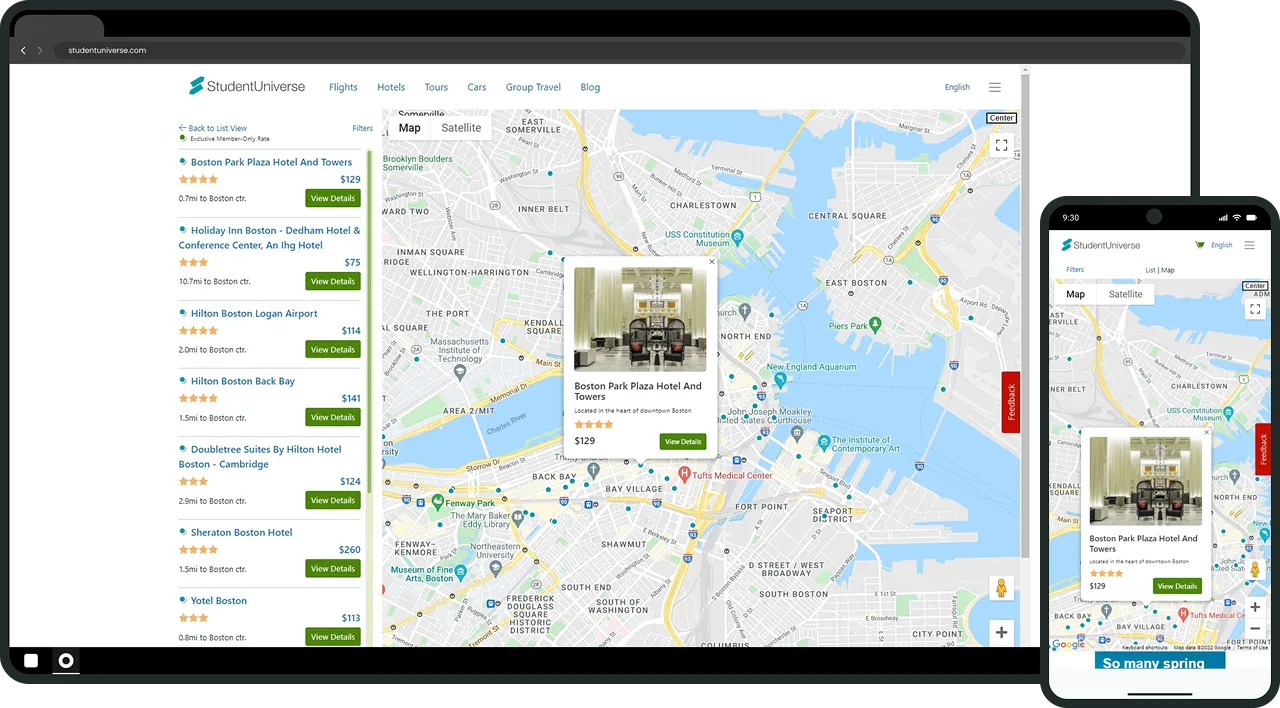Click the Feedback tab on desktop page
Image resolution: width=1280 pixels, height=708 pixels.
(1011, 402)
